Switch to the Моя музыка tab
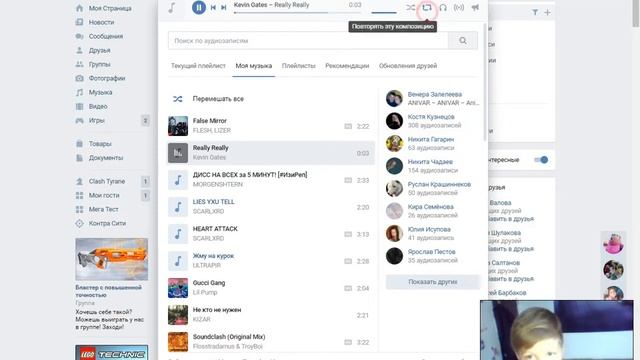This screenshot has width=640, height=360. (x=253, y=66)
